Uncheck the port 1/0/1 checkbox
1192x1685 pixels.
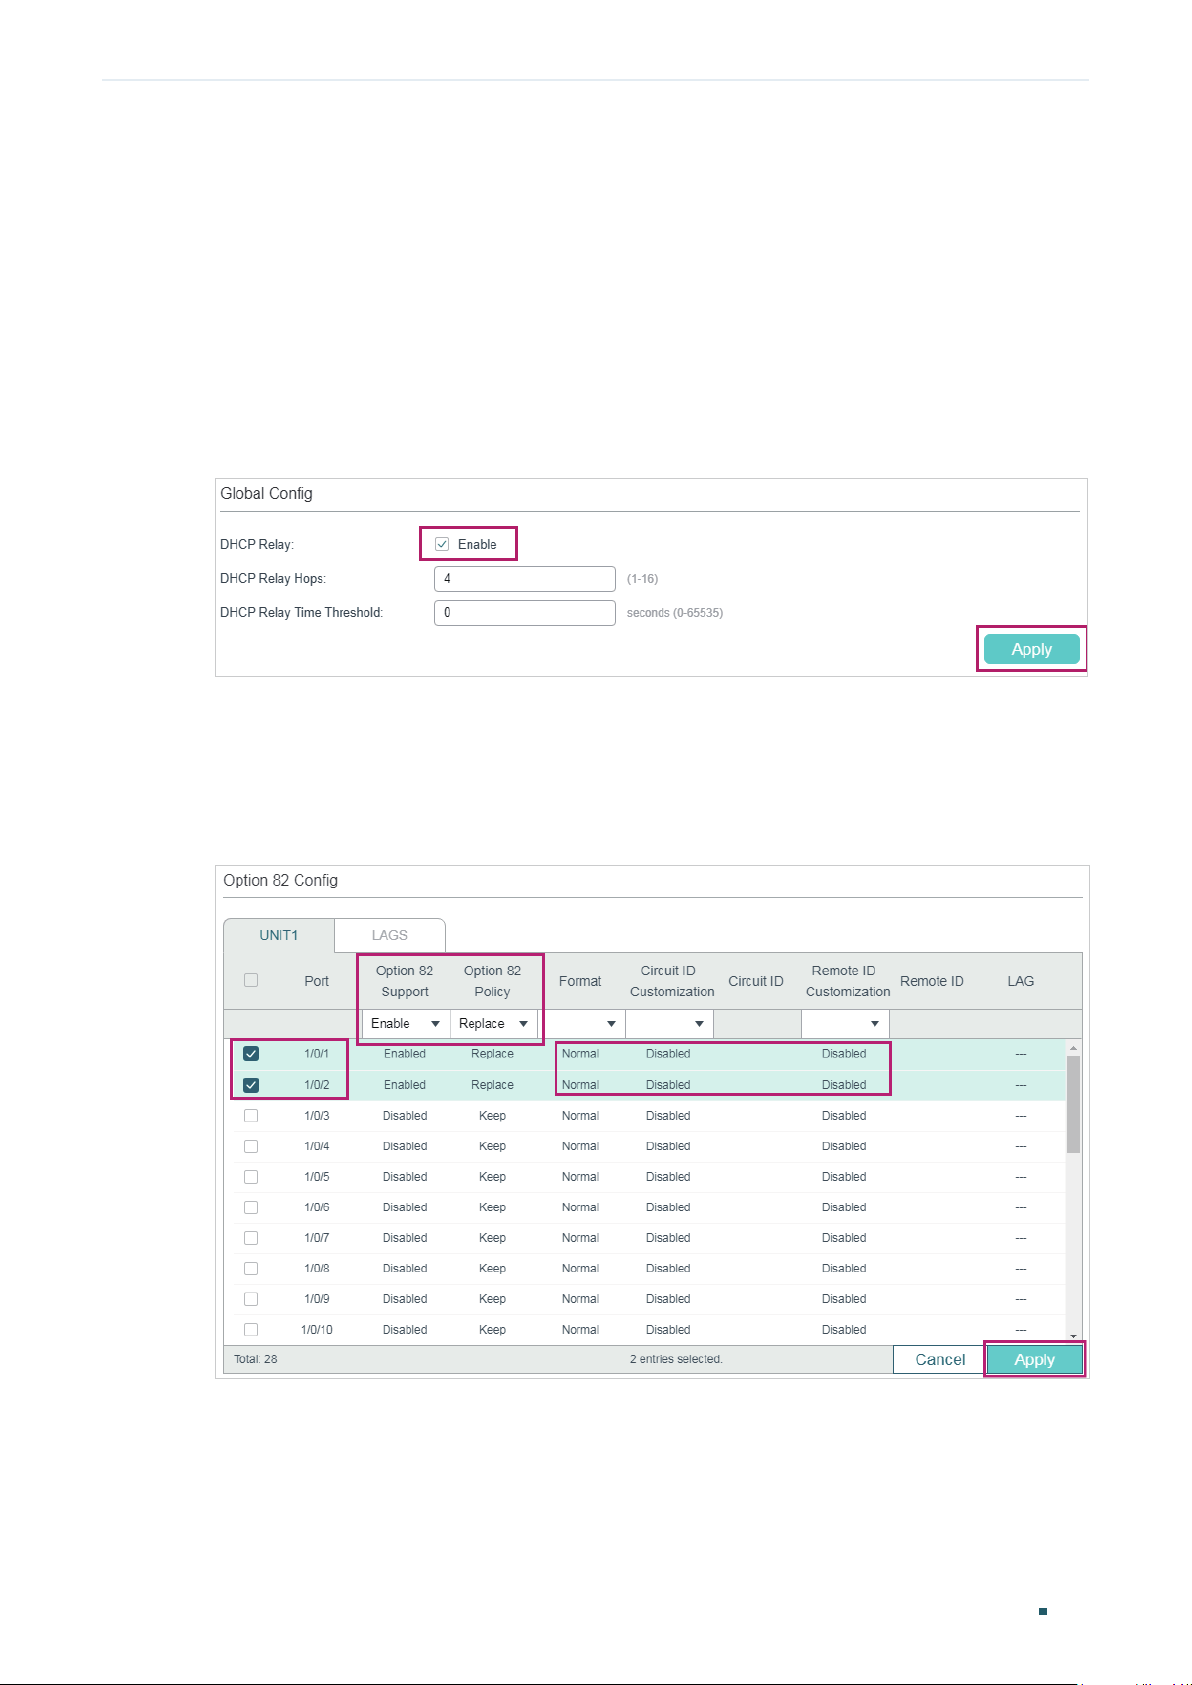coord(251,1054)
